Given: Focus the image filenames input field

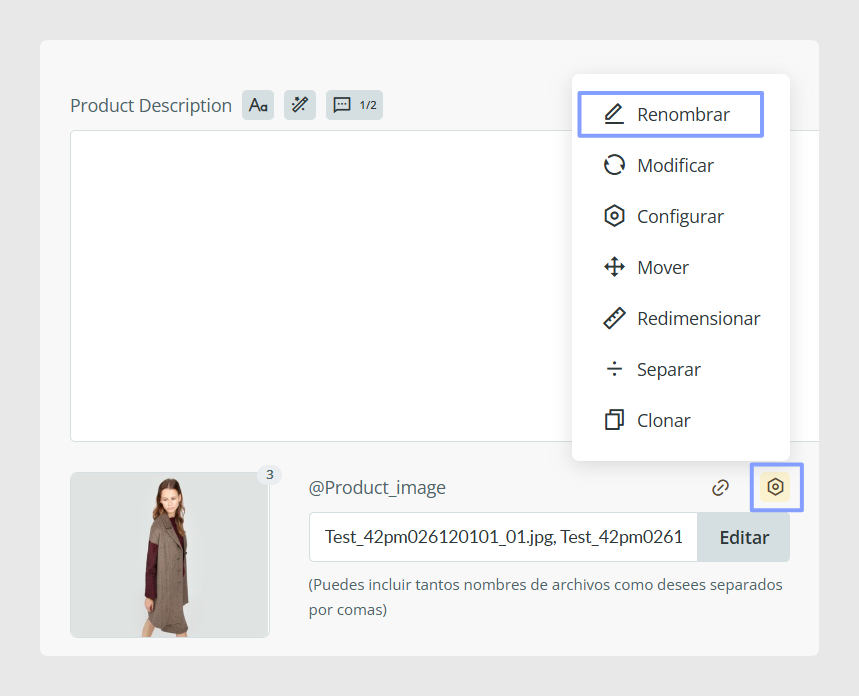Looking at the screenshot, I should tap(503, 537).
